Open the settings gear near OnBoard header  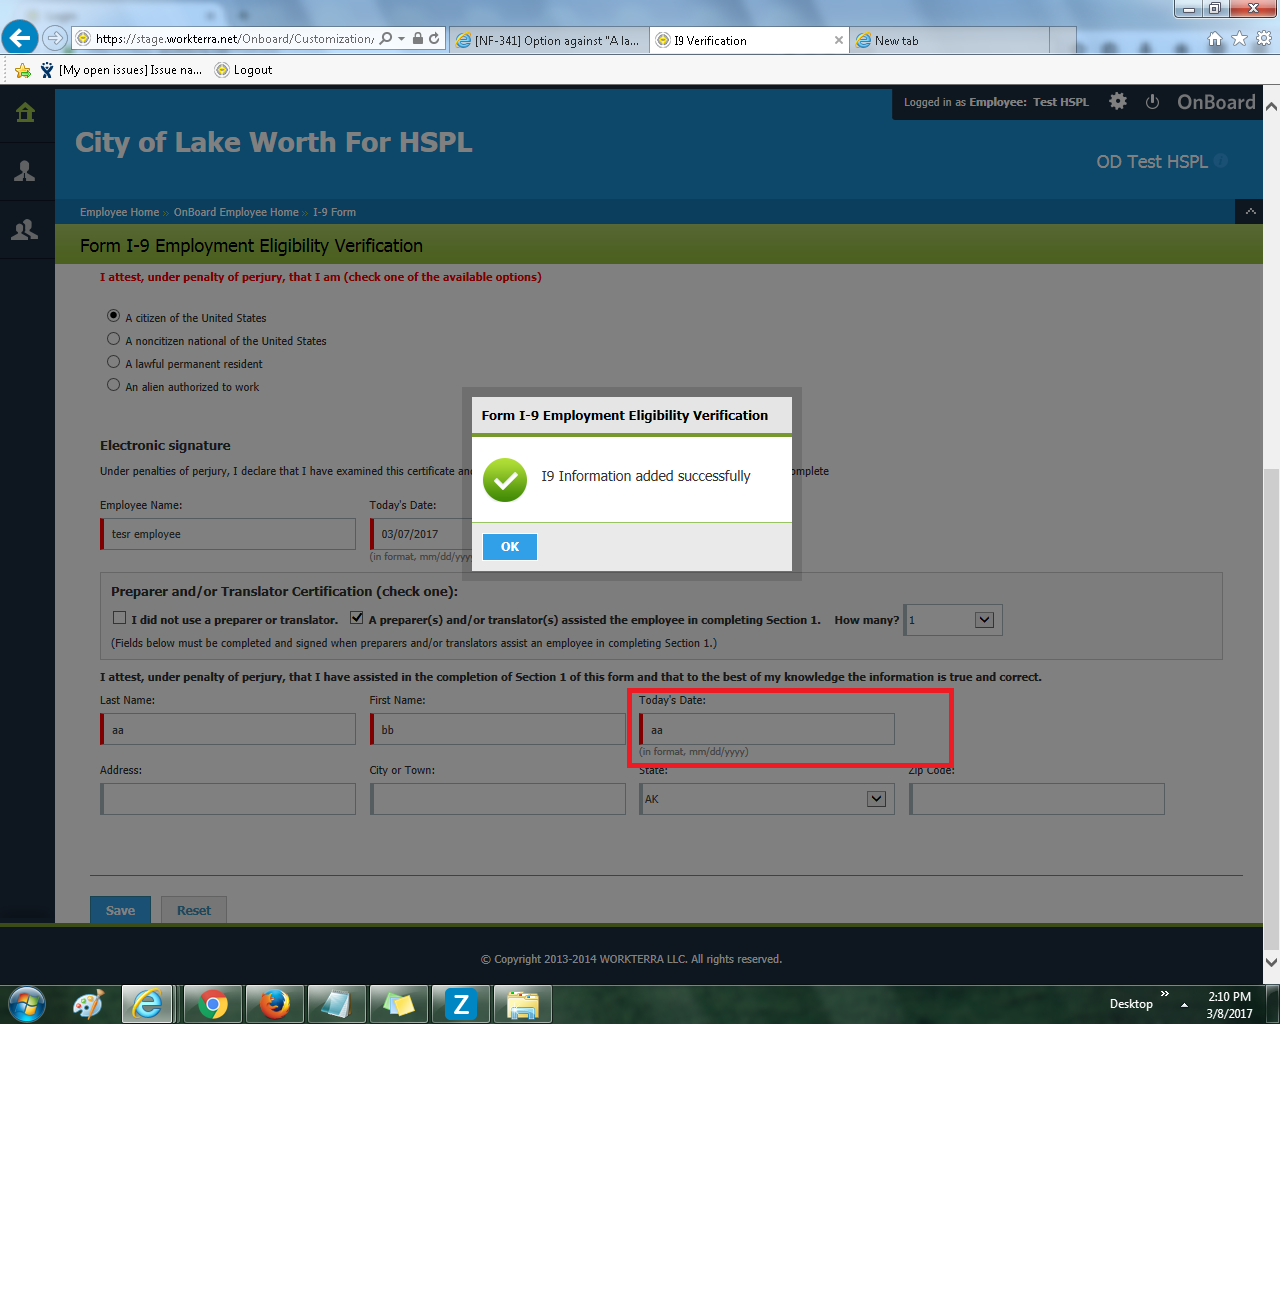pyautogui.click(x=1117, y=101)
